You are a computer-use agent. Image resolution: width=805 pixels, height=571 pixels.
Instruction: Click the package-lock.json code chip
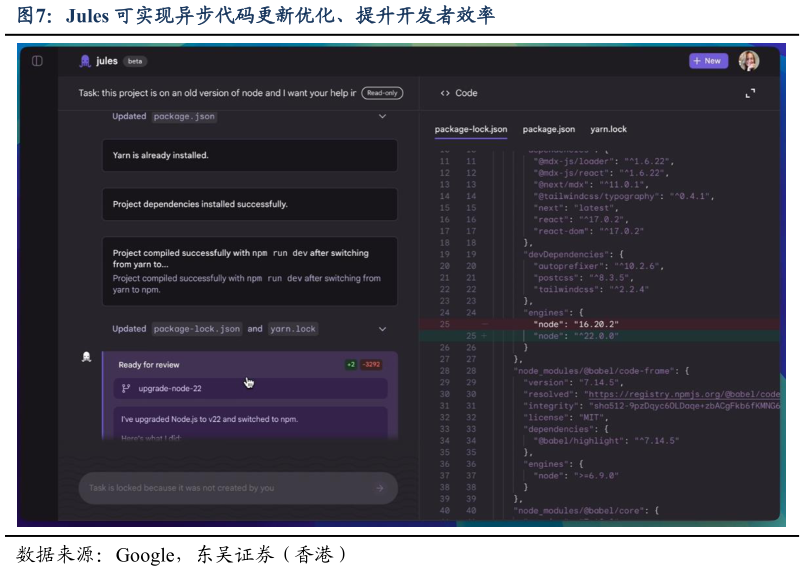coord(197,329)
